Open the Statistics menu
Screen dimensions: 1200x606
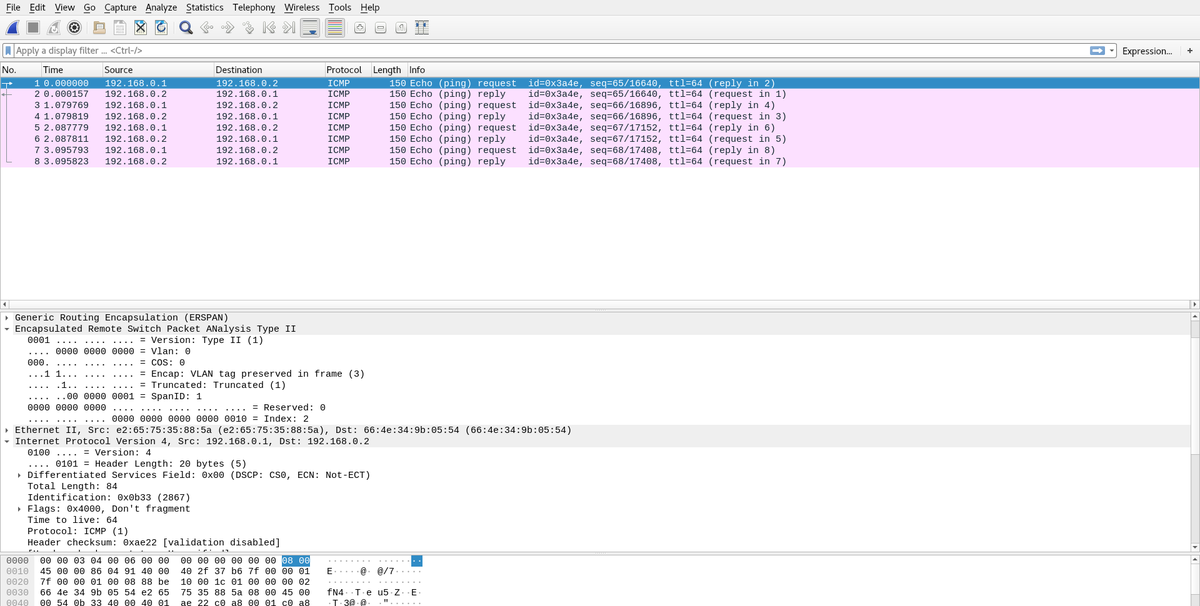(205, 7)
